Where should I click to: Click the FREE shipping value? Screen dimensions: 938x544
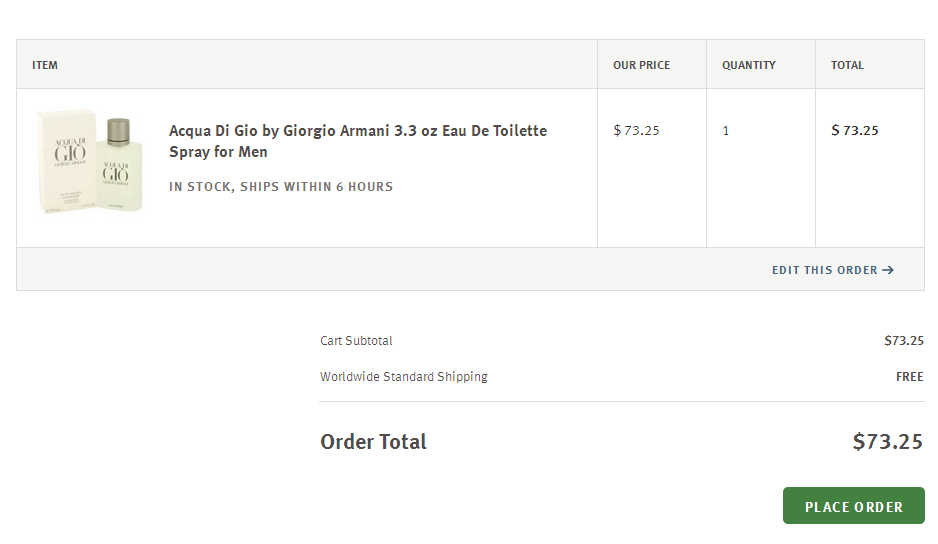(909, 377)
